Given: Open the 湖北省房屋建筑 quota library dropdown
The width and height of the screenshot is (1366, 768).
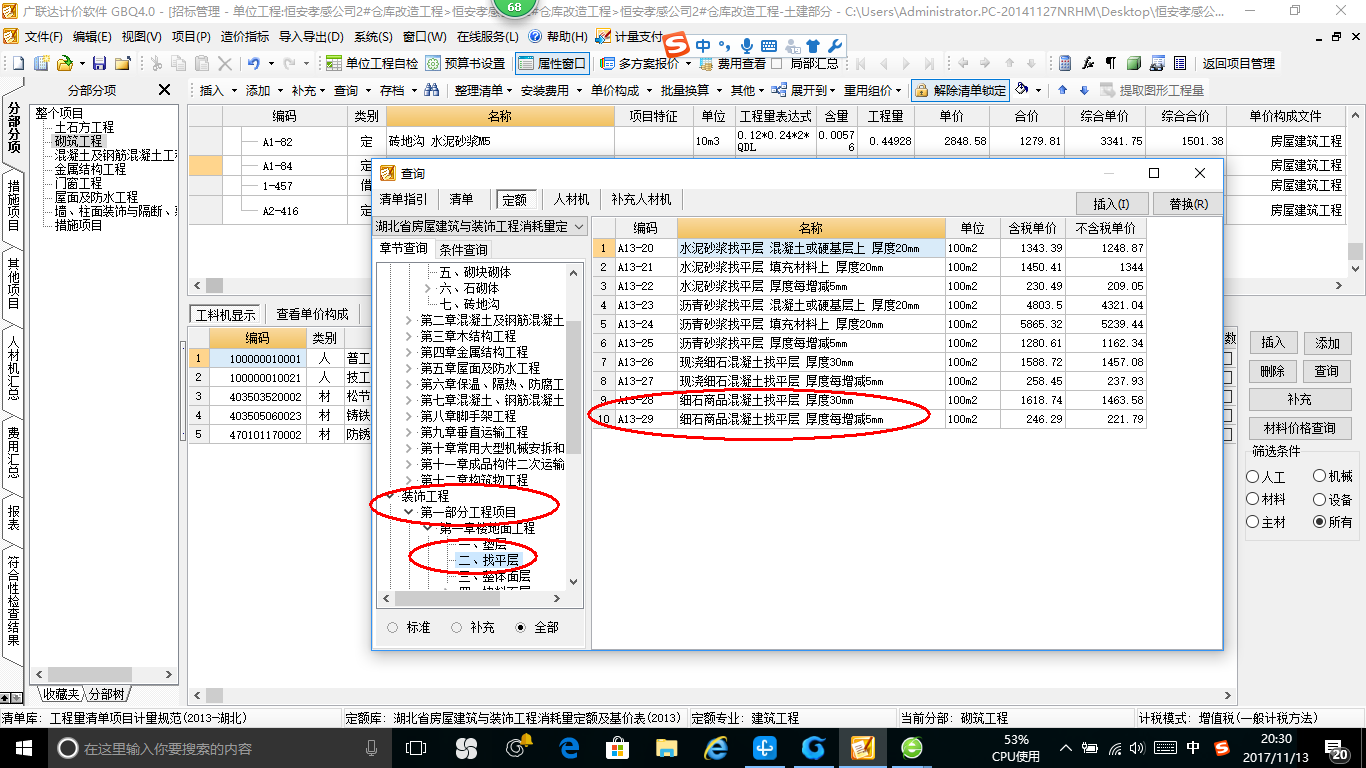Looking at the screenshot, I should 481,227.
